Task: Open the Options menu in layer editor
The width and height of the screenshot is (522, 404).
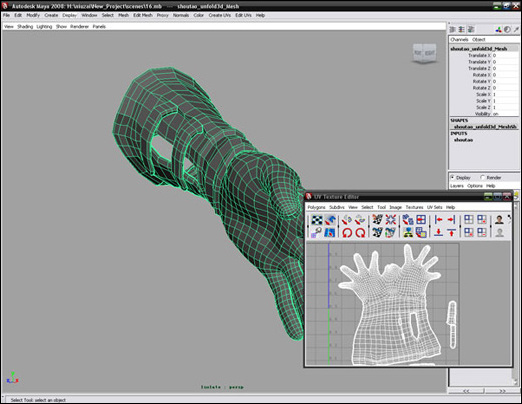Action: (x=475, y=186)
